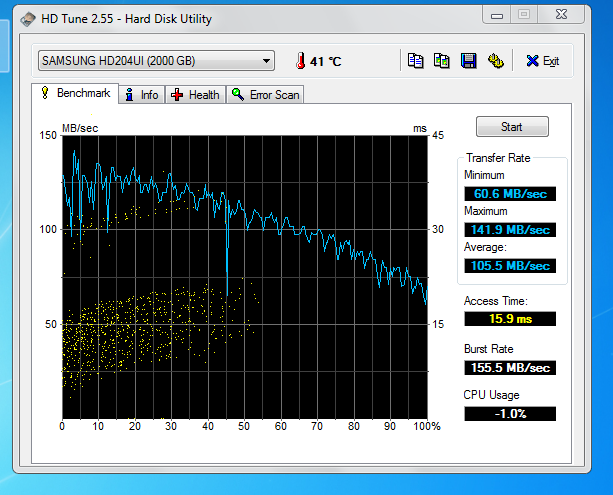Click the copy screenshot to clipboard icon
This screenshot has height=495, width=613.
(442, 61)
